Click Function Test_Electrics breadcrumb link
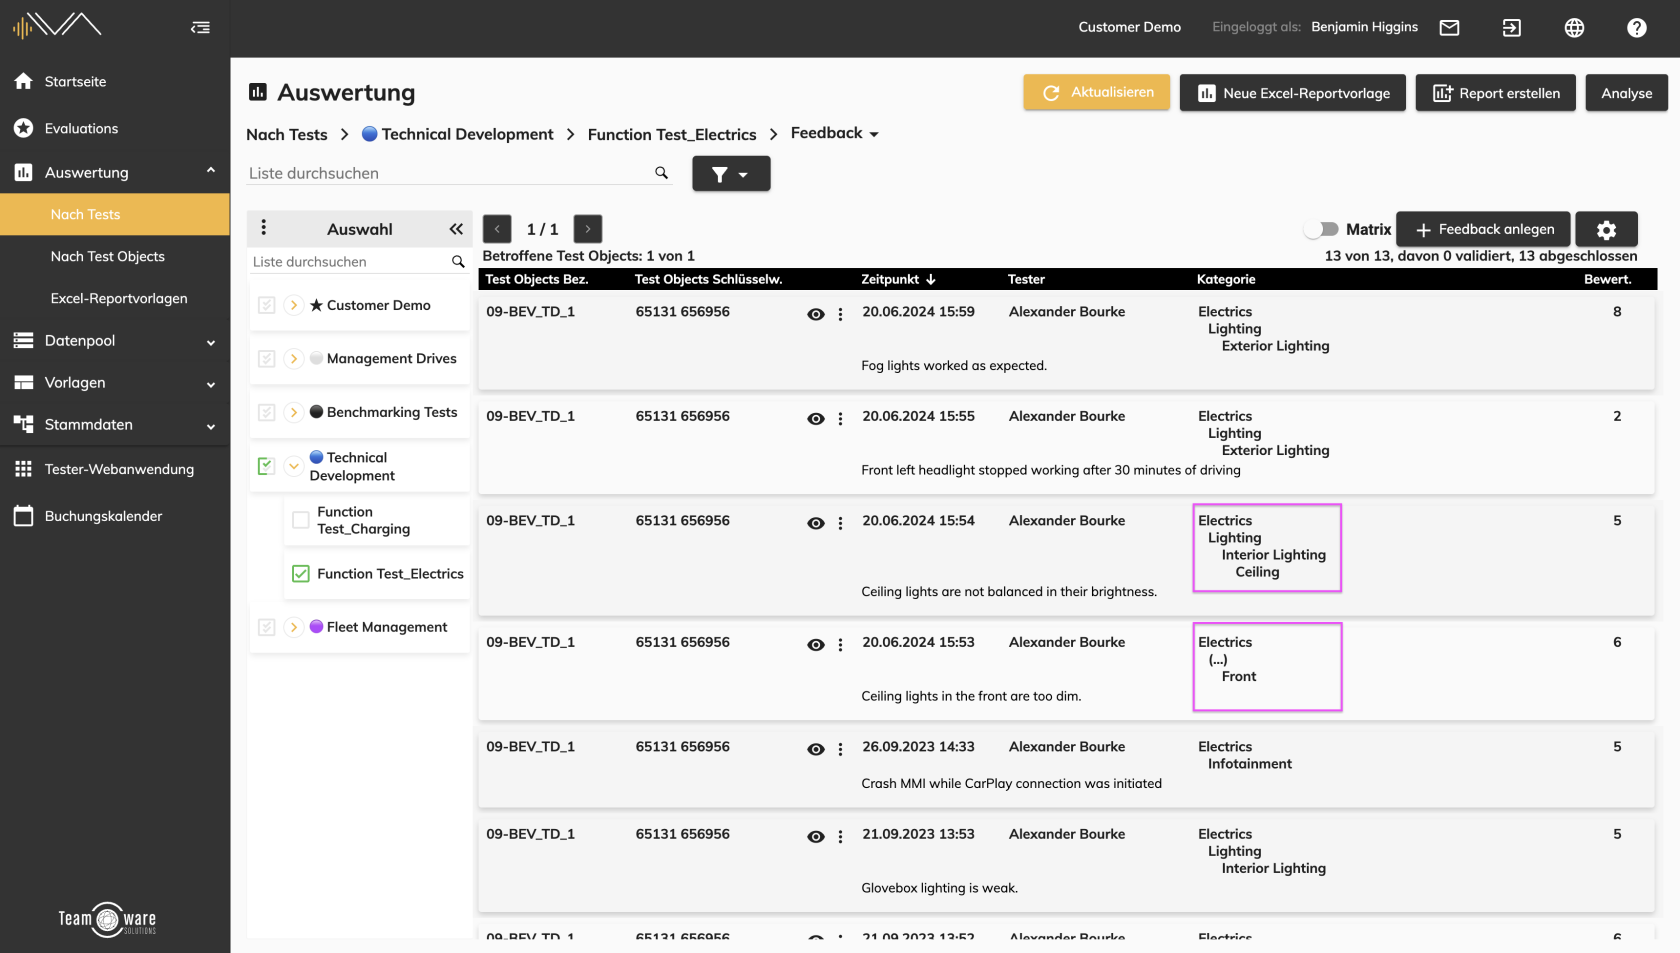 [x=672, y=134]
